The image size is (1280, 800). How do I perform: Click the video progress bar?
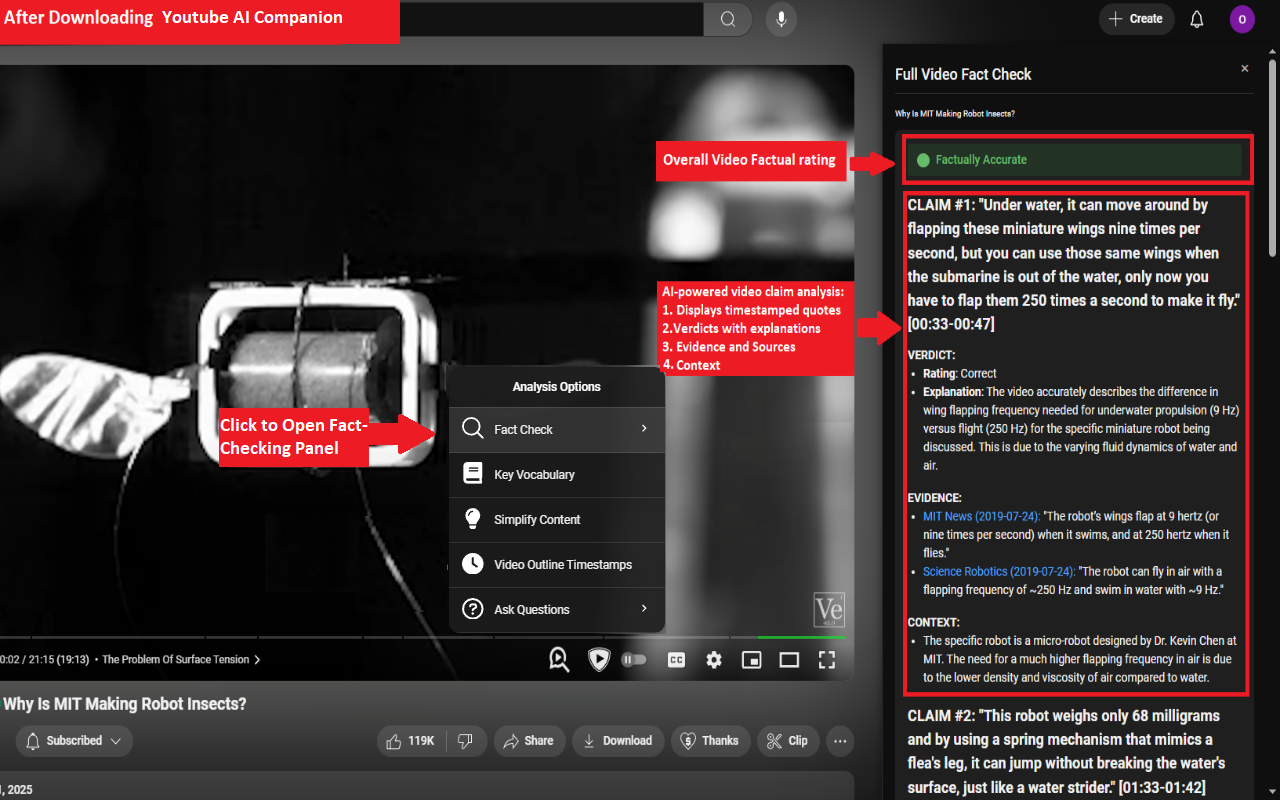point(422,637)
